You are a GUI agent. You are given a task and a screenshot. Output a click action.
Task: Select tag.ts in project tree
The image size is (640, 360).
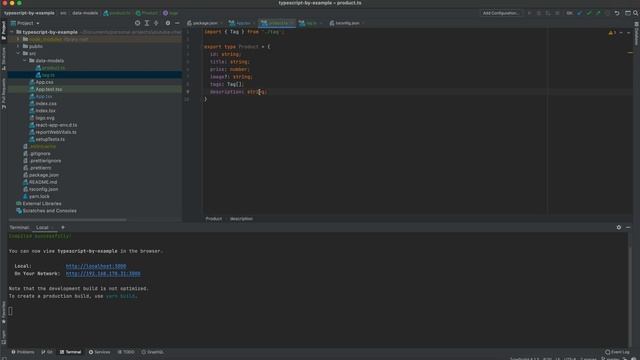click(45, 75)
